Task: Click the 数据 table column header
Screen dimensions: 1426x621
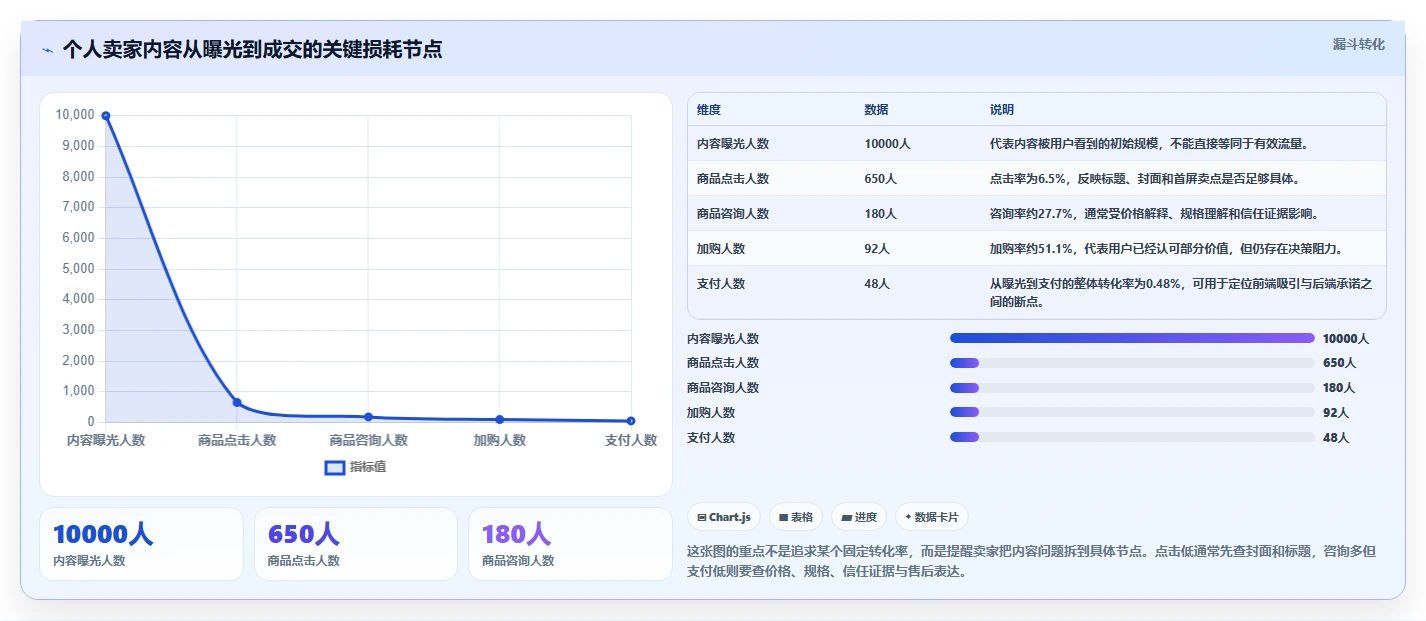Action: click(x=876, y=109)
